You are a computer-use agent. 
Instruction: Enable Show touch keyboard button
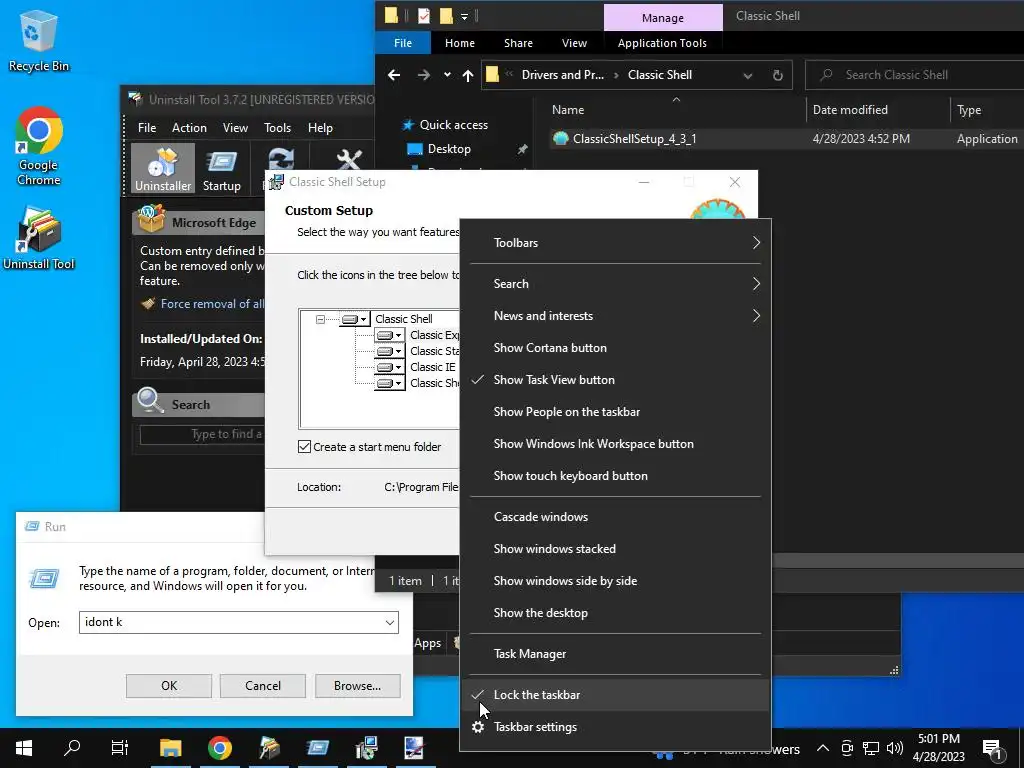[x=615, y=476]
